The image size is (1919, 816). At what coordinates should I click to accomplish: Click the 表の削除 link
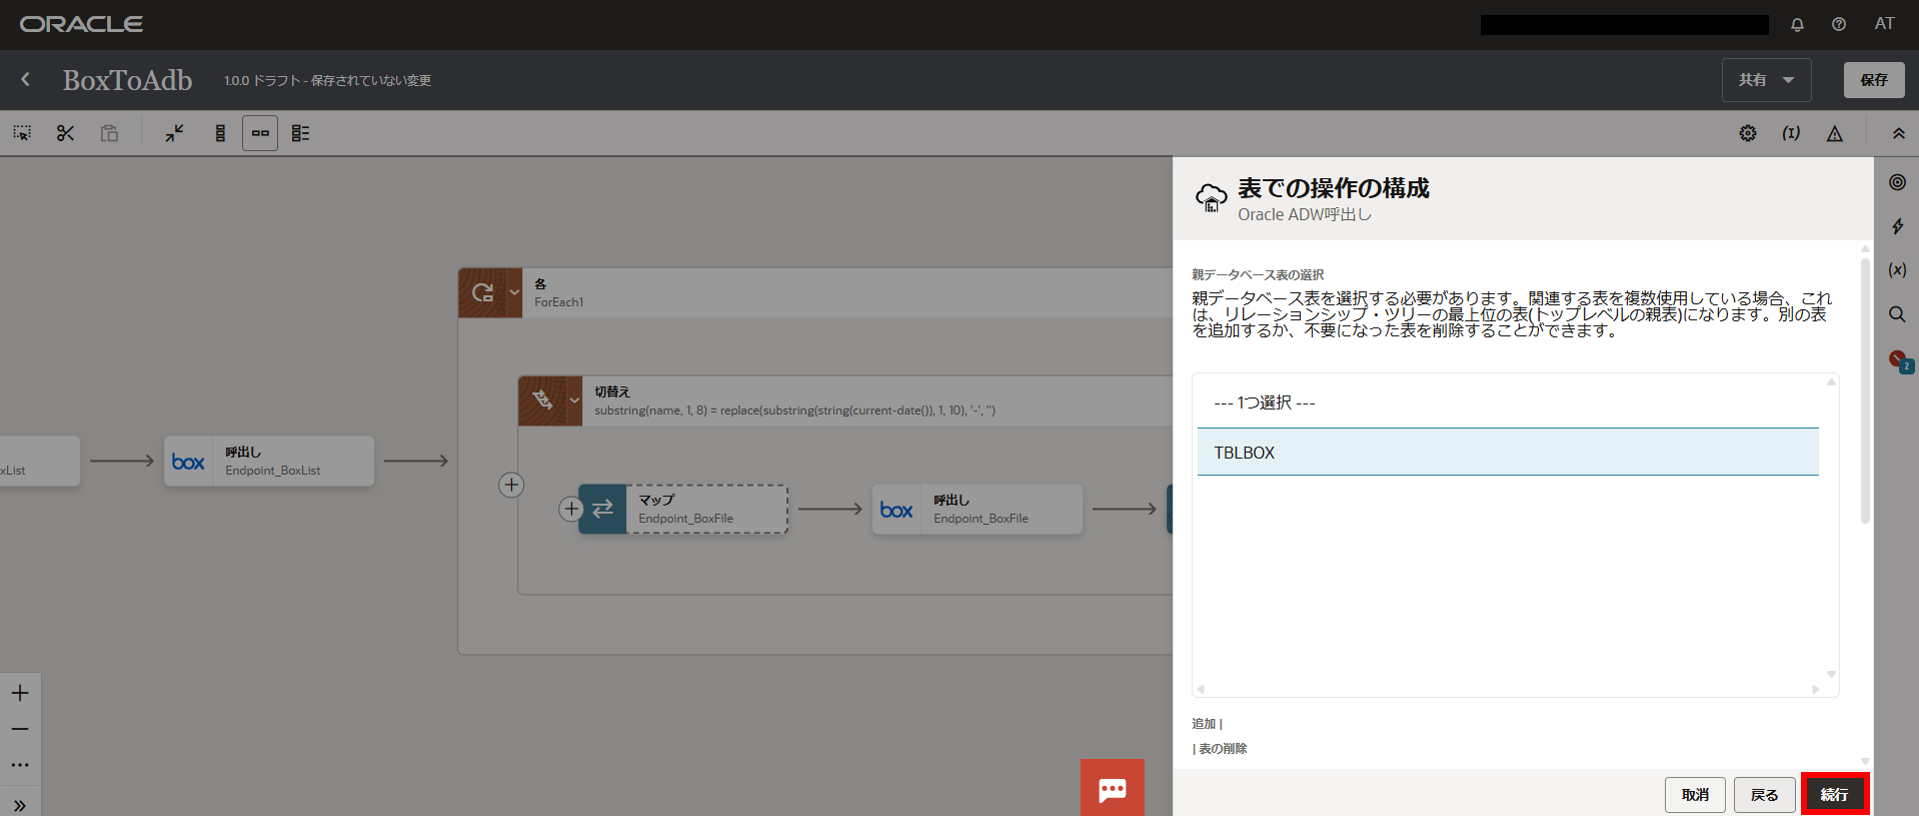click(1222, 748)
